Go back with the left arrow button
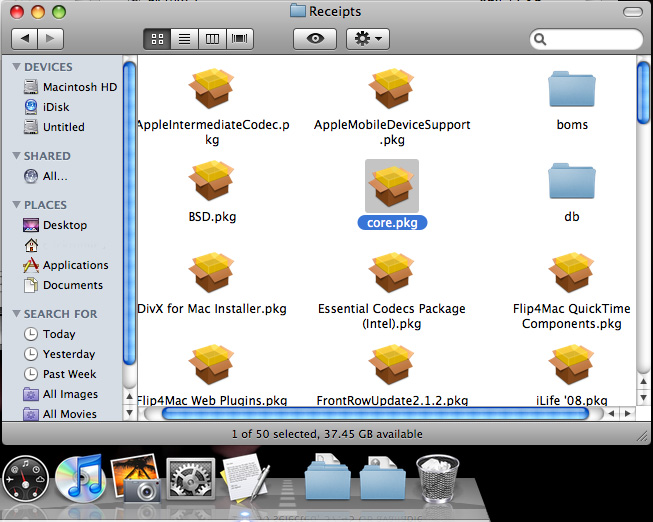Screen dimensions: 653x522 (25, 39)
